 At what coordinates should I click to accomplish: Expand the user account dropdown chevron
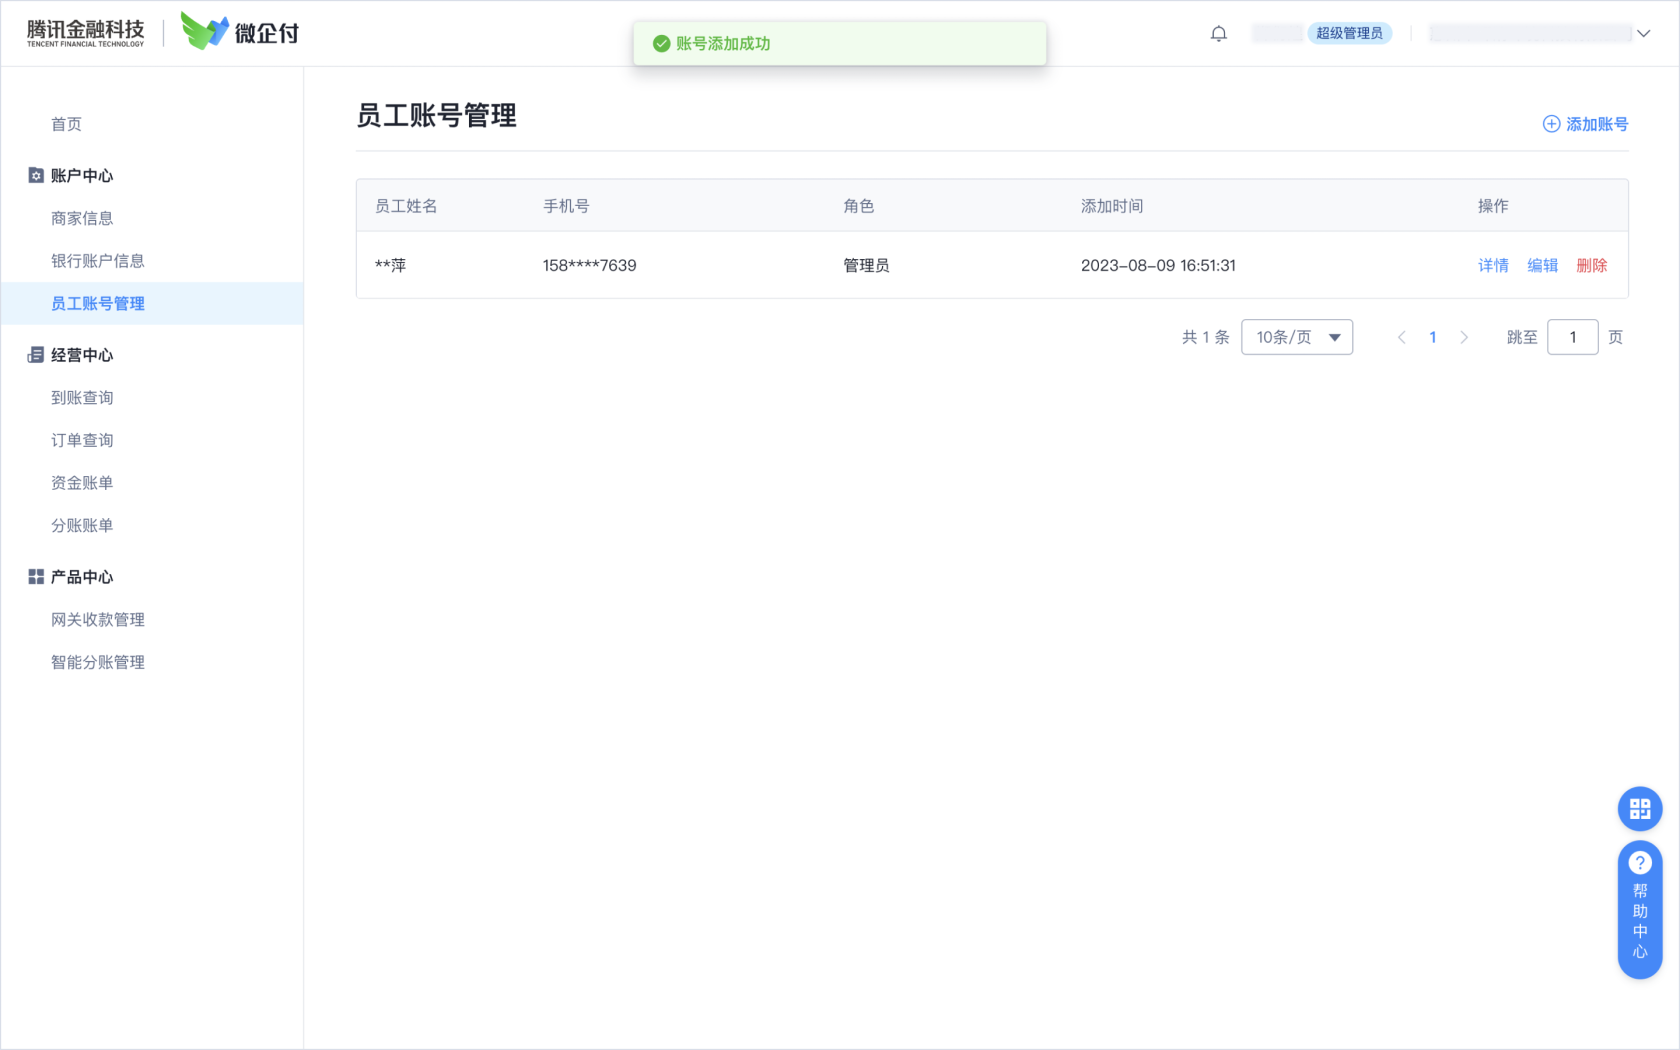tap(1643, 34)
